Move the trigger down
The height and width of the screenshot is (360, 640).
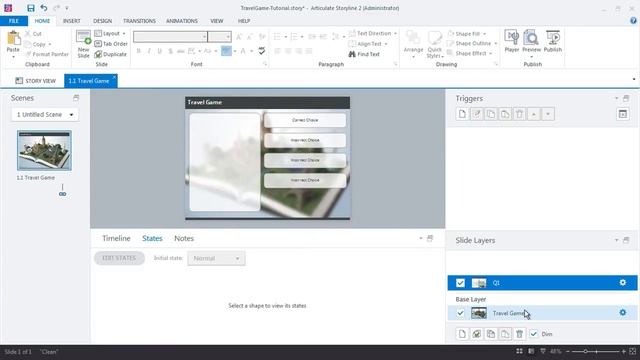[x=548, y=114]
